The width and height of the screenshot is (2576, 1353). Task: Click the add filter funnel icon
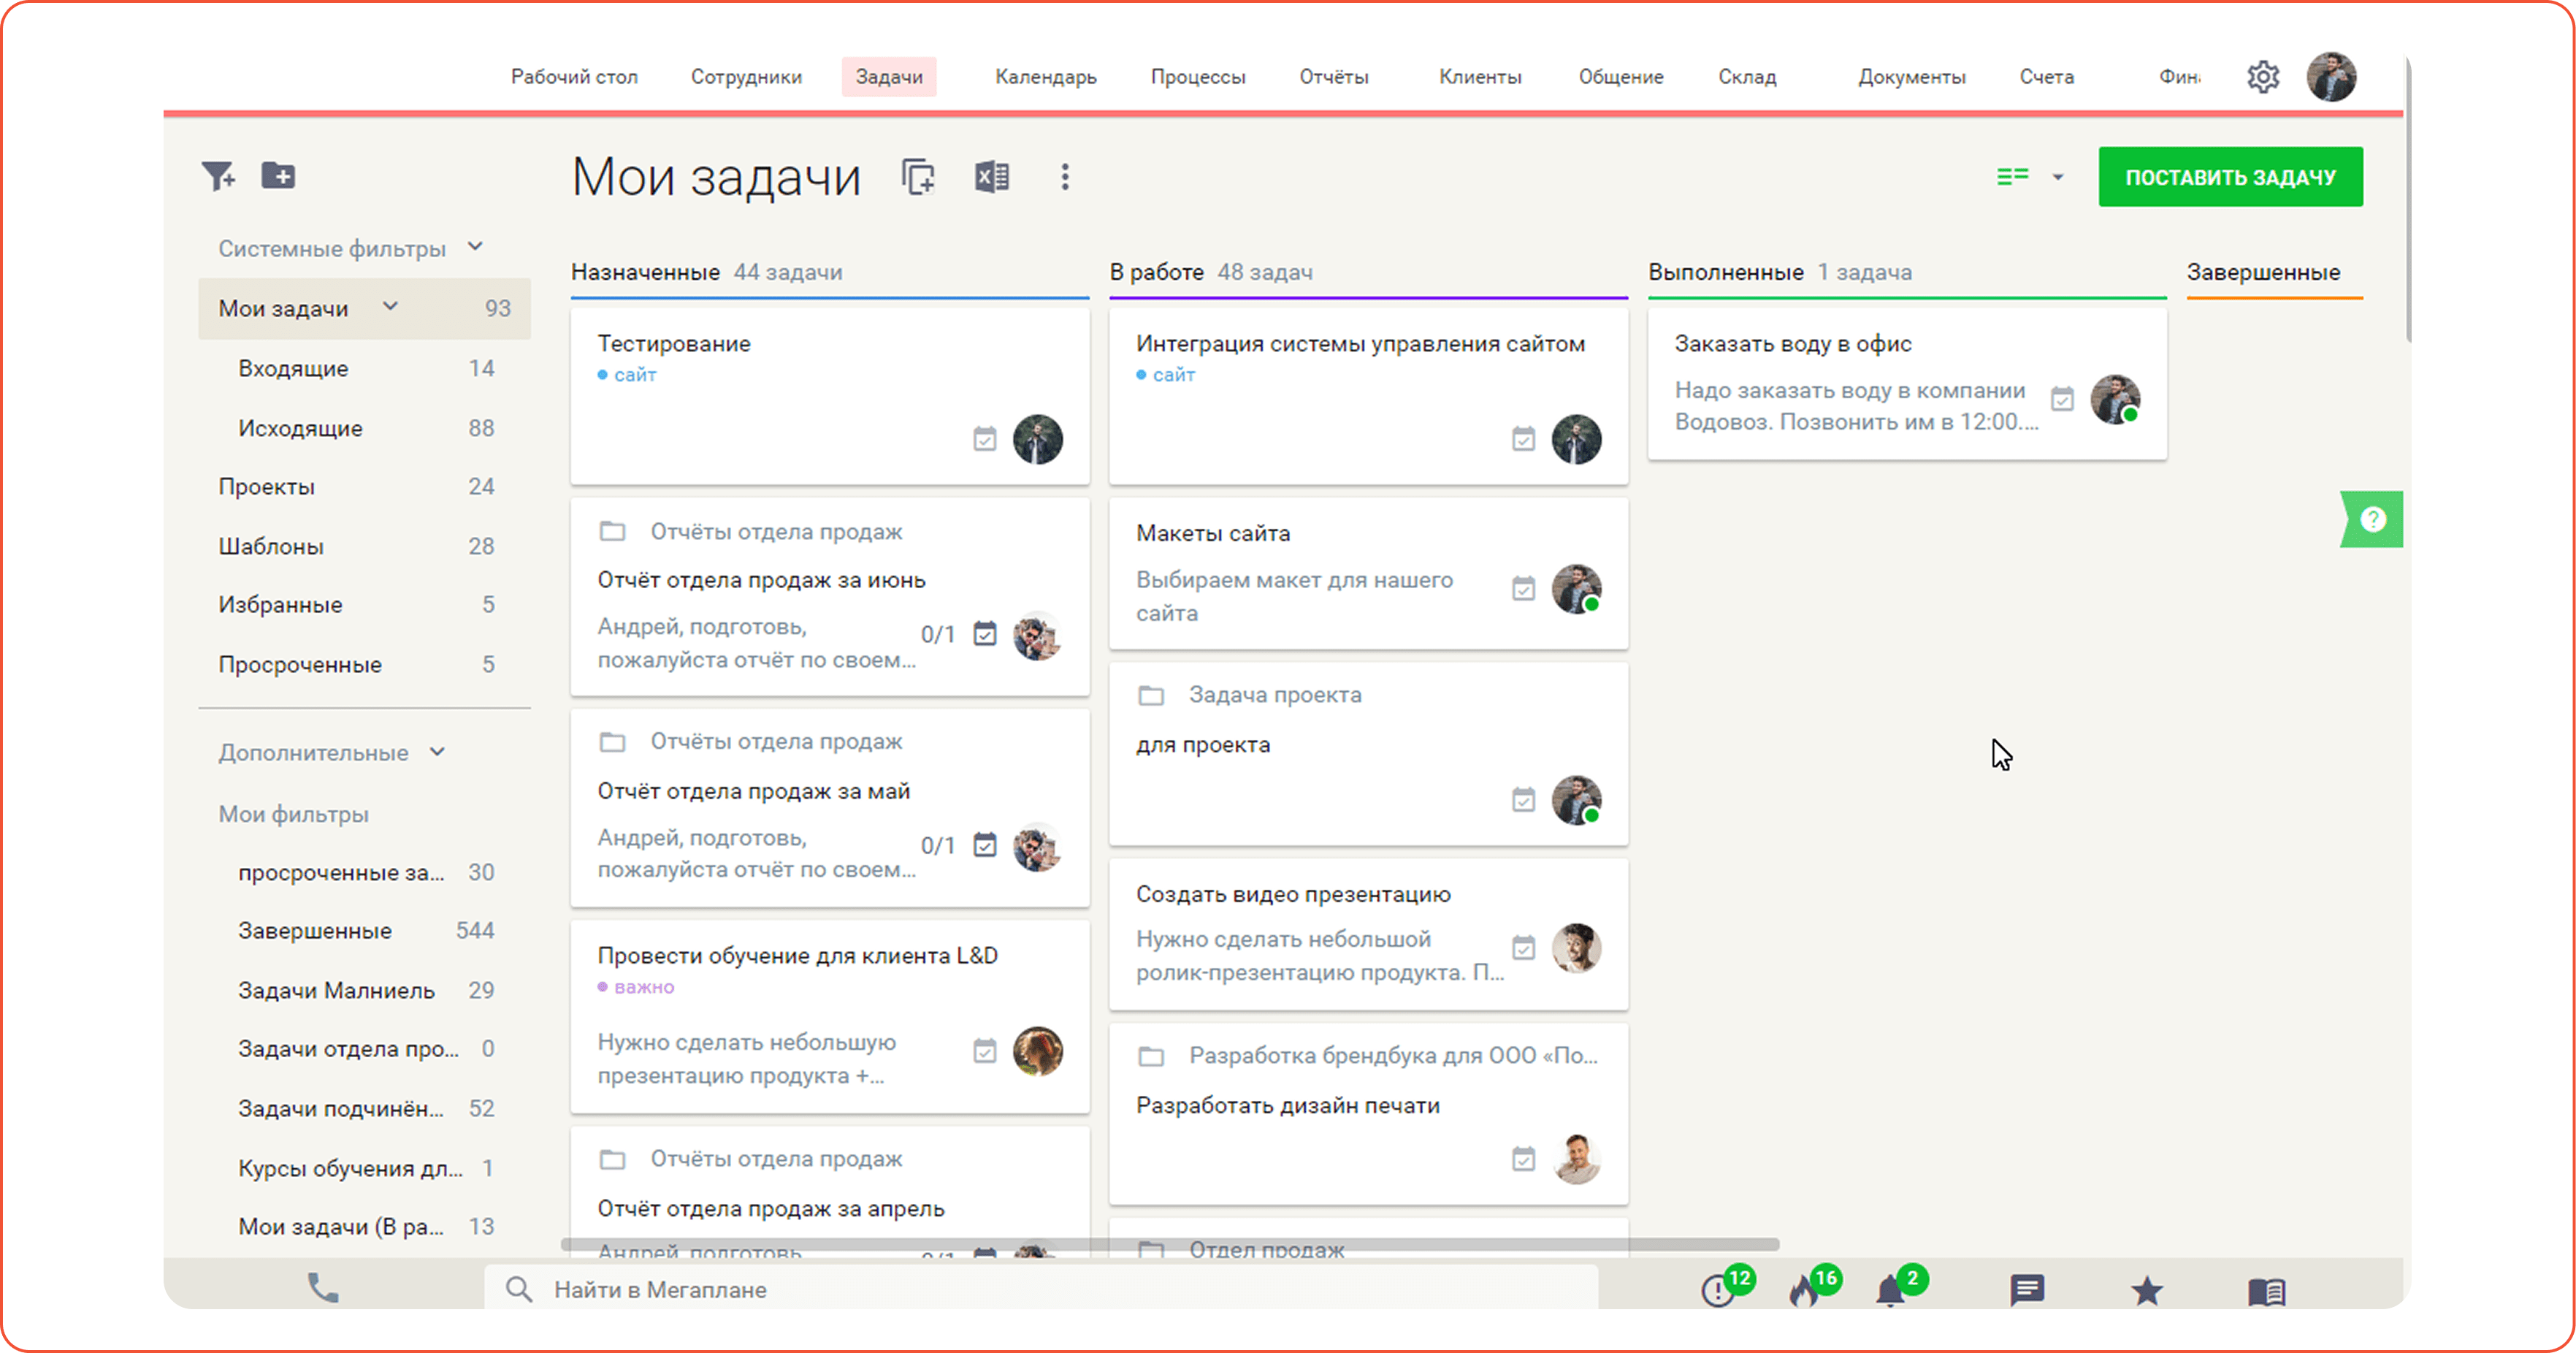point(218,176)
